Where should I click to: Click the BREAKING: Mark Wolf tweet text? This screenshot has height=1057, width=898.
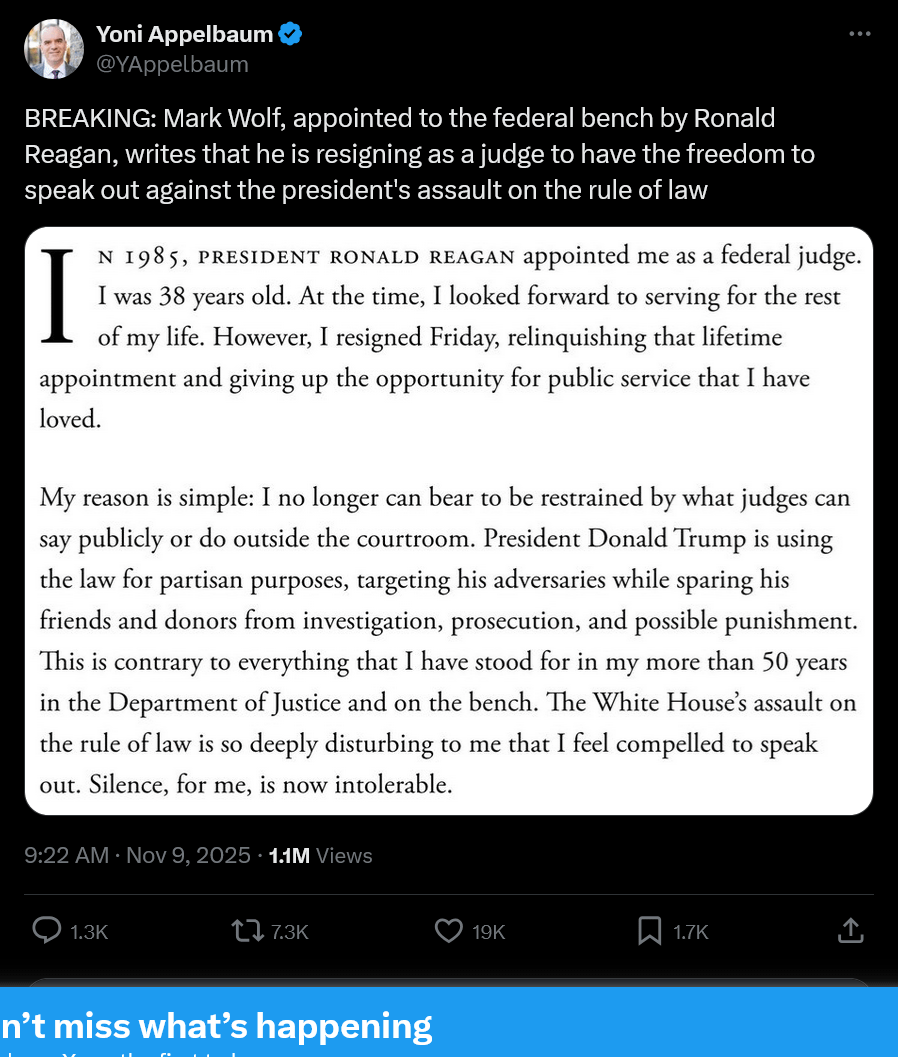coord(420,154)
